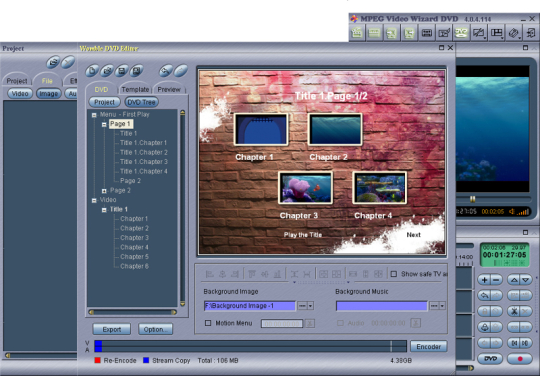Click the up triangle button on control pad
540x376 pixels.
(514, 280)
